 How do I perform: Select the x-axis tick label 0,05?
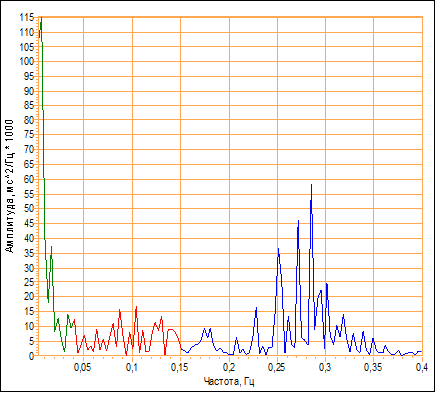point(83,367)
